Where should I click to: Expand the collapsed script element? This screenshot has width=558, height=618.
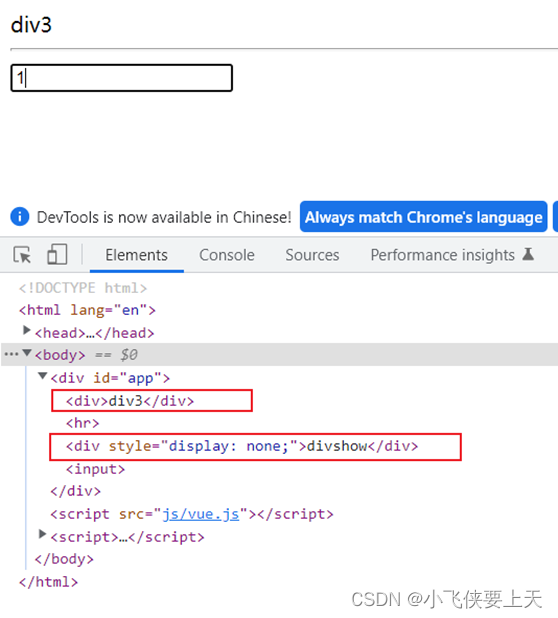[x=42, y=534]
